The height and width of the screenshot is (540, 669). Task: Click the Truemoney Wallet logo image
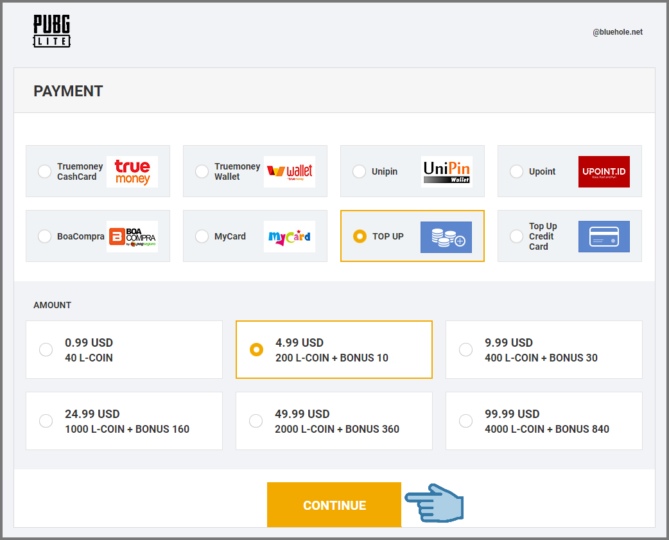pos(289,171)
